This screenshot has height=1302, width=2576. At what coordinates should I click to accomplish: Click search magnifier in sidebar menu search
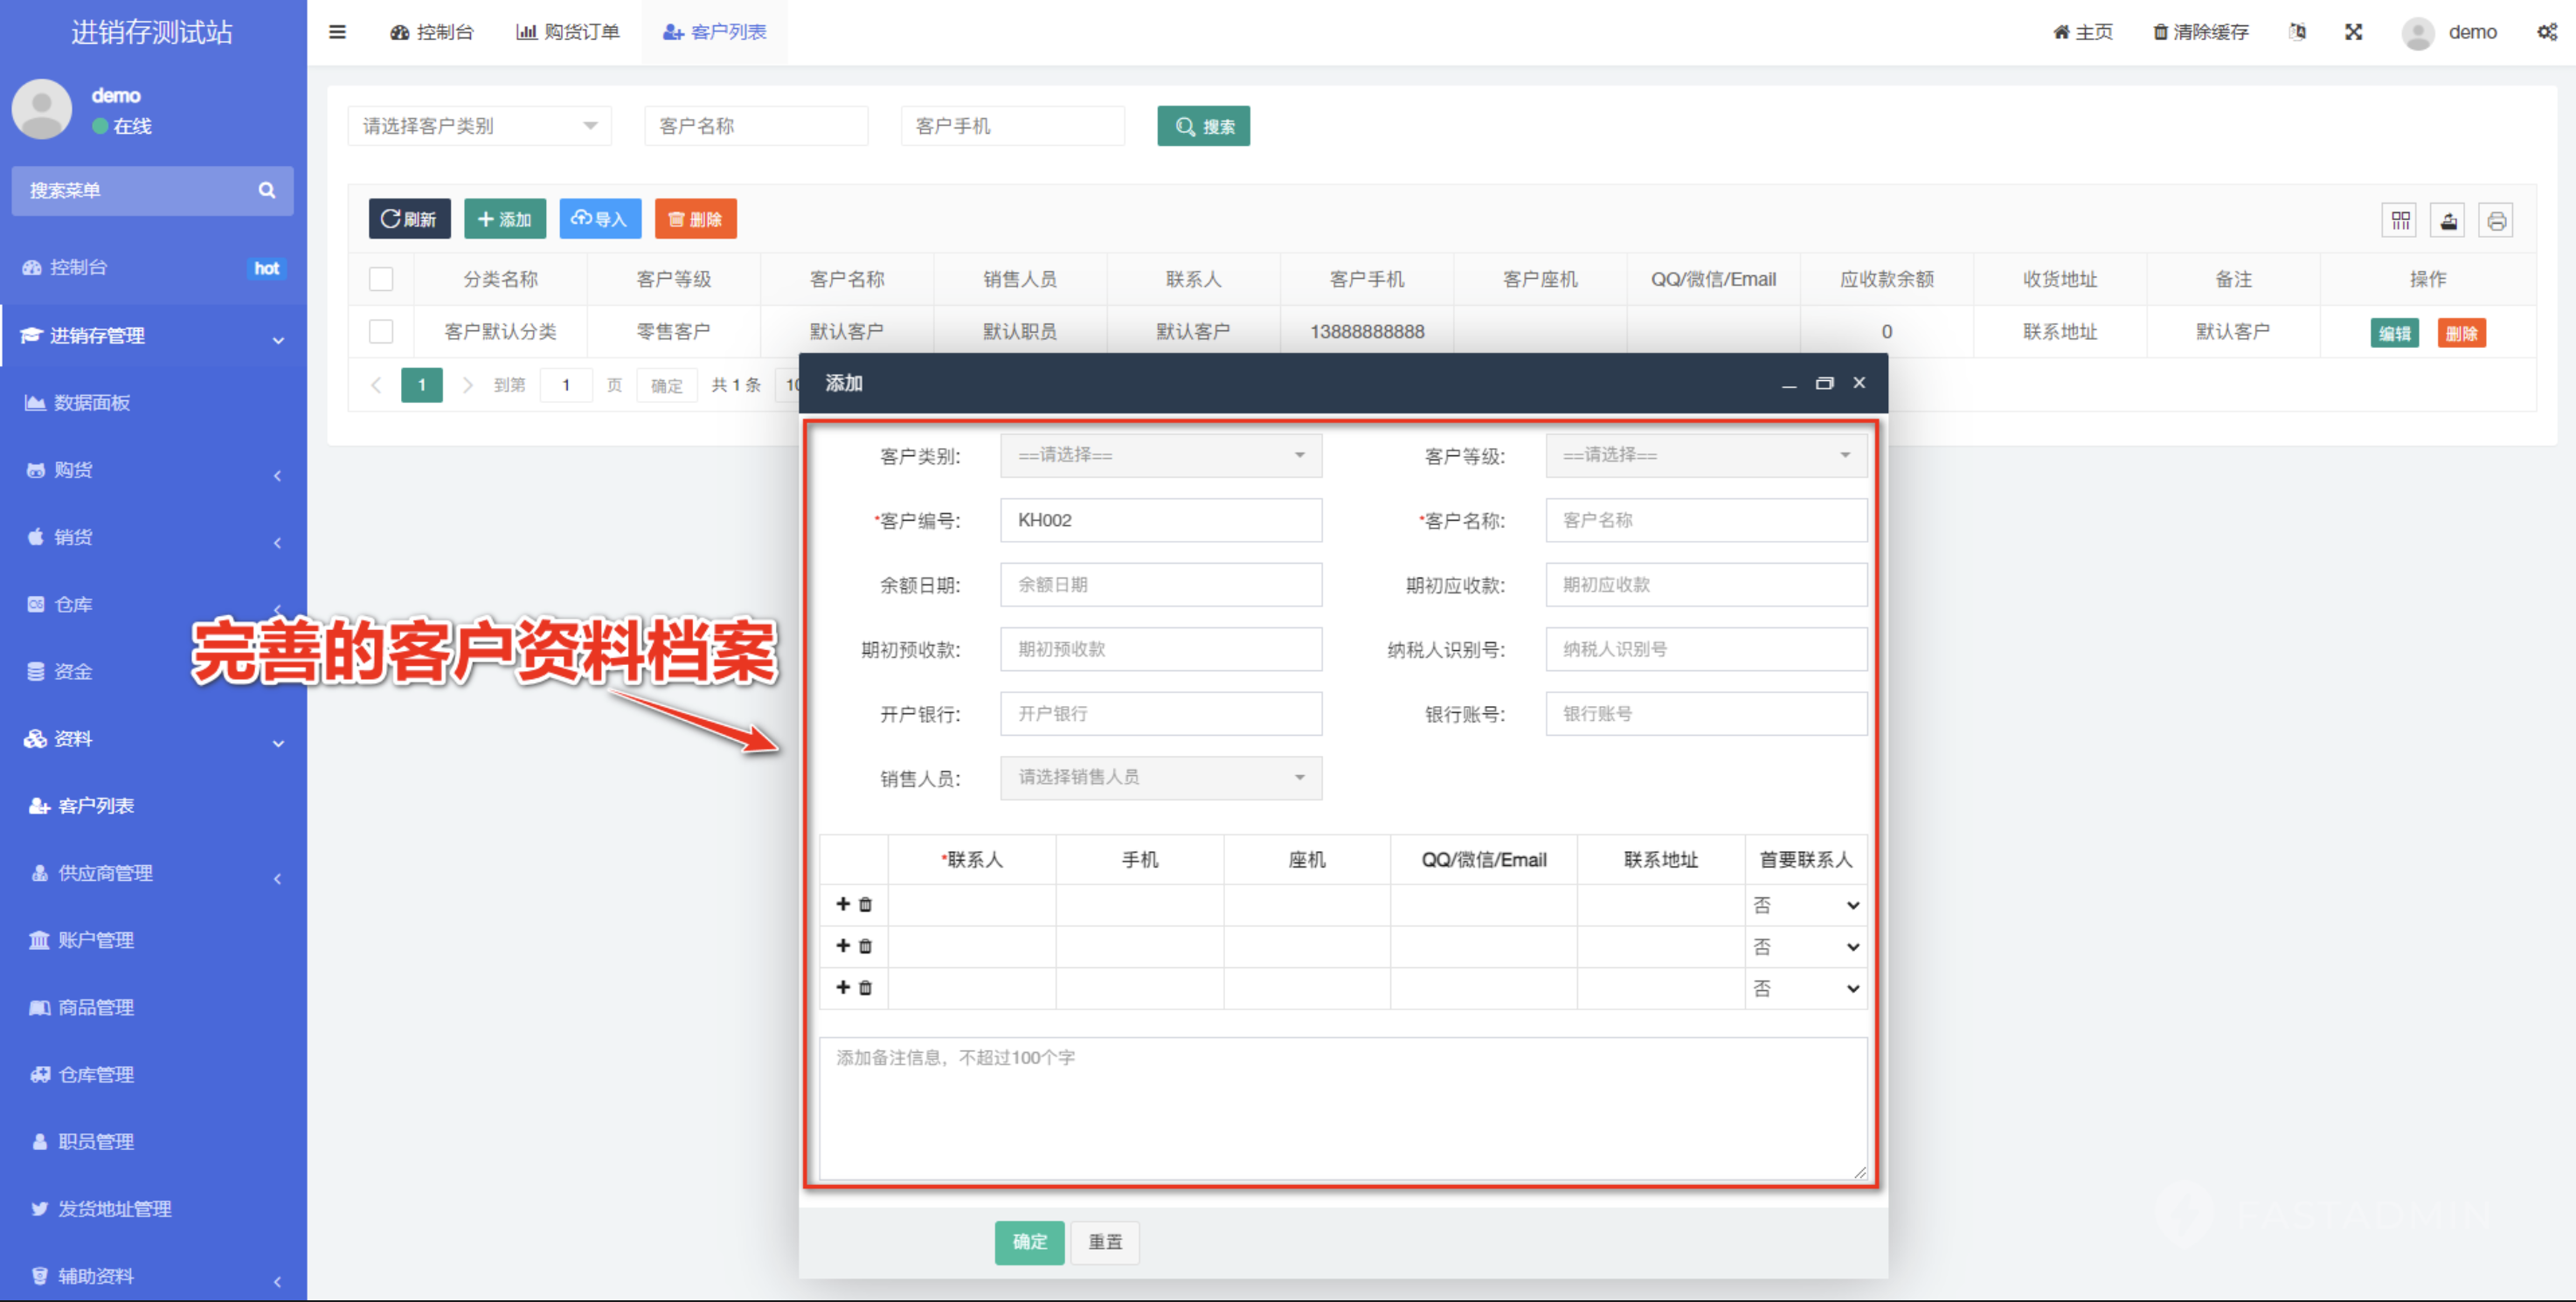pos(267,190)
